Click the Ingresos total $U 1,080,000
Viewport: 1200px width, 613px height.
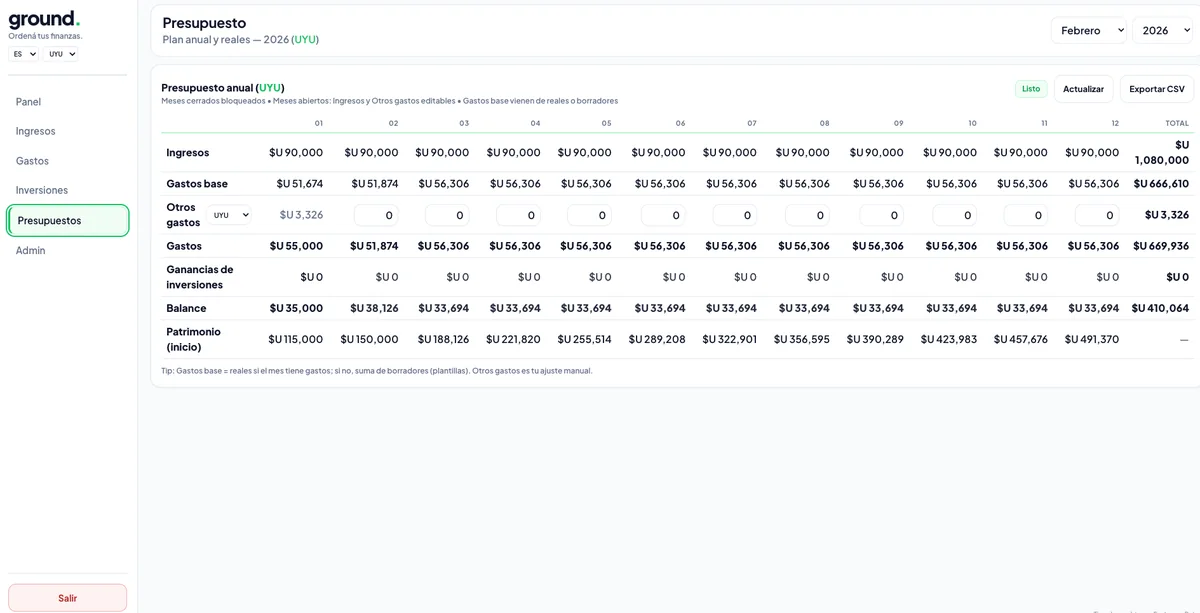pos(1161,152)
